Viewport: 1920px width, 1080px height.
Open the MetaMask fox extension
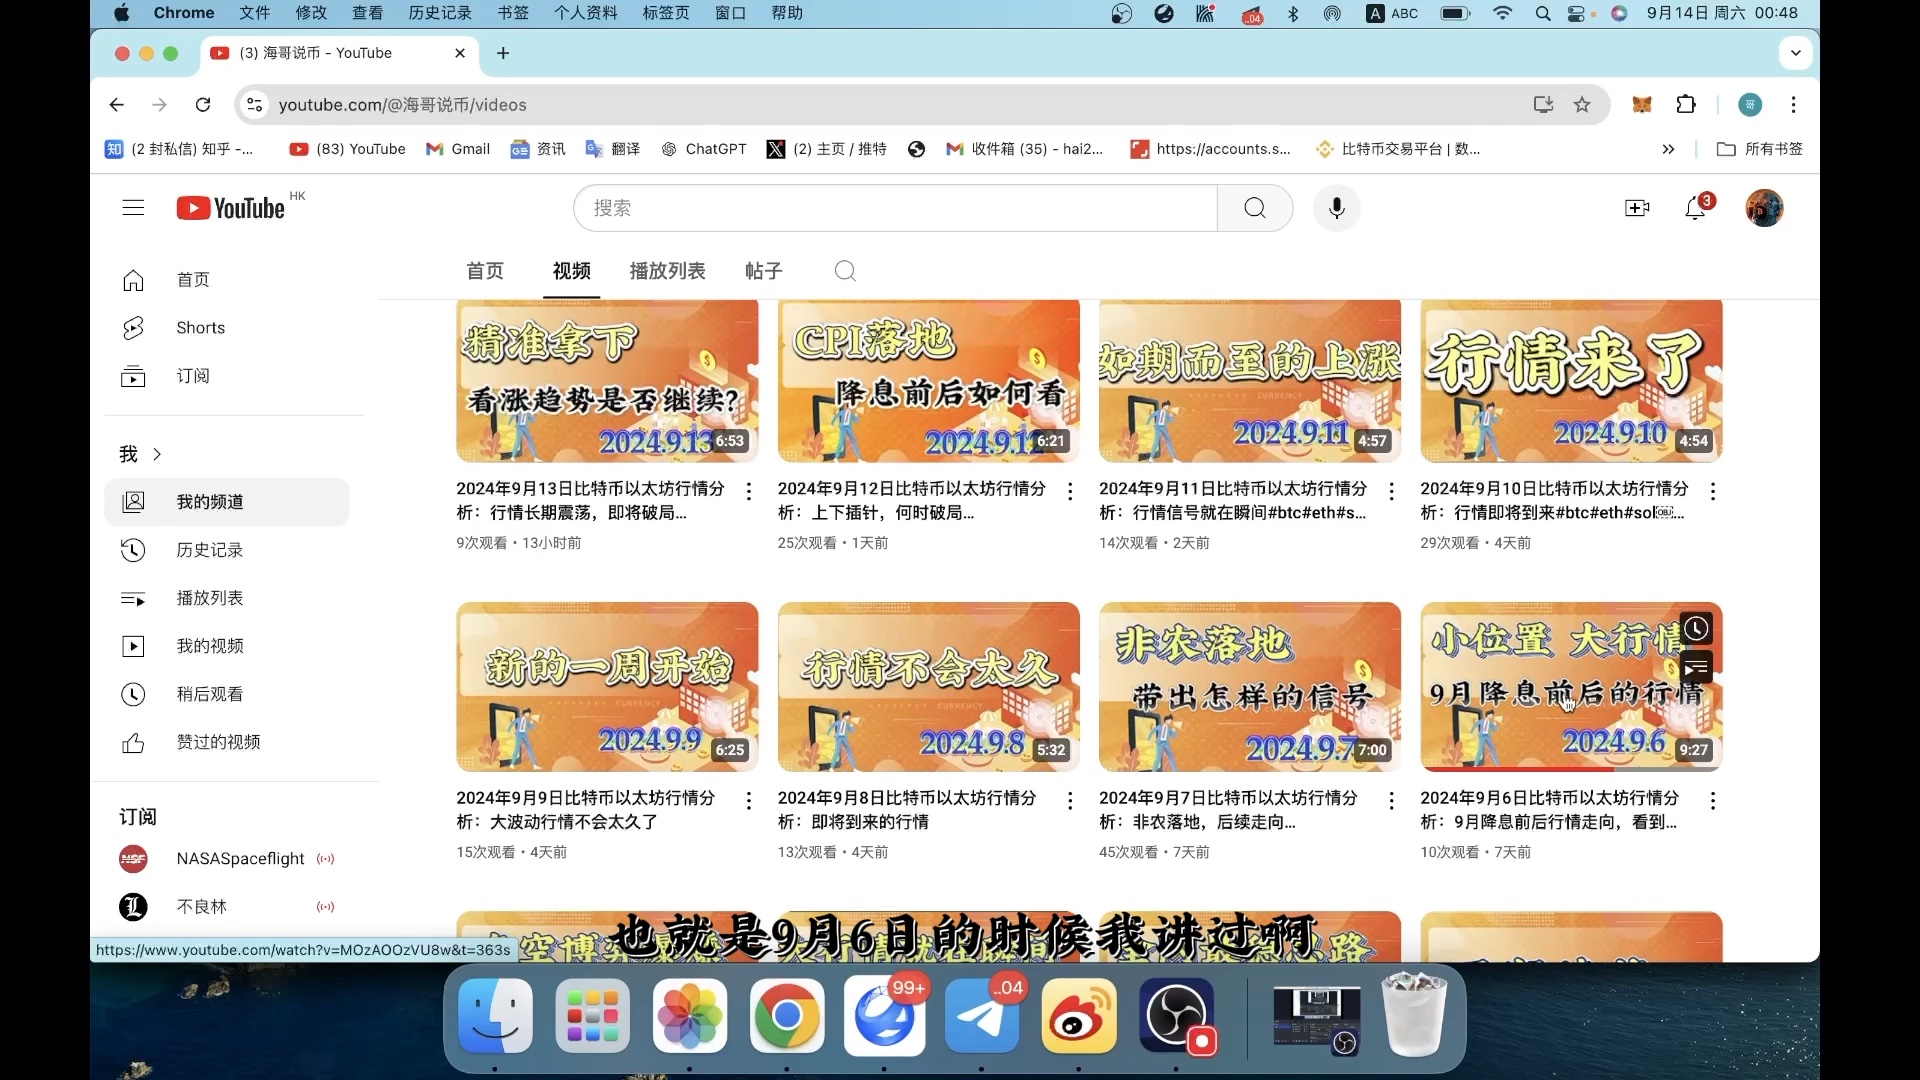point(1642,105)
